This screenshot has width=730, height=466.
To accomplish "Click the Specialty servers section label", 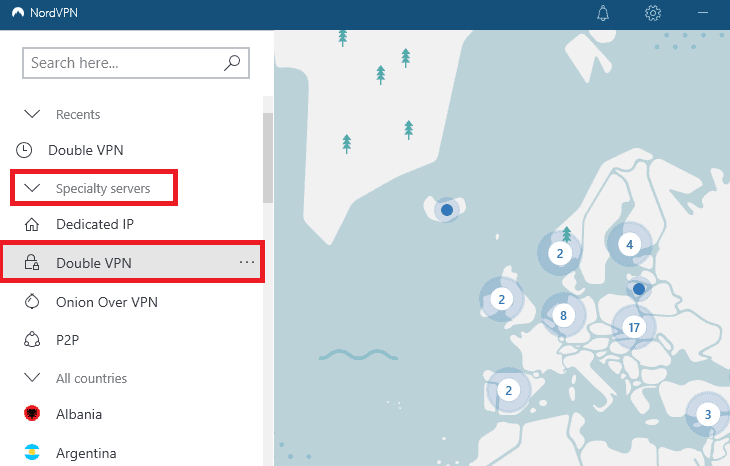I will pos(103,189).
